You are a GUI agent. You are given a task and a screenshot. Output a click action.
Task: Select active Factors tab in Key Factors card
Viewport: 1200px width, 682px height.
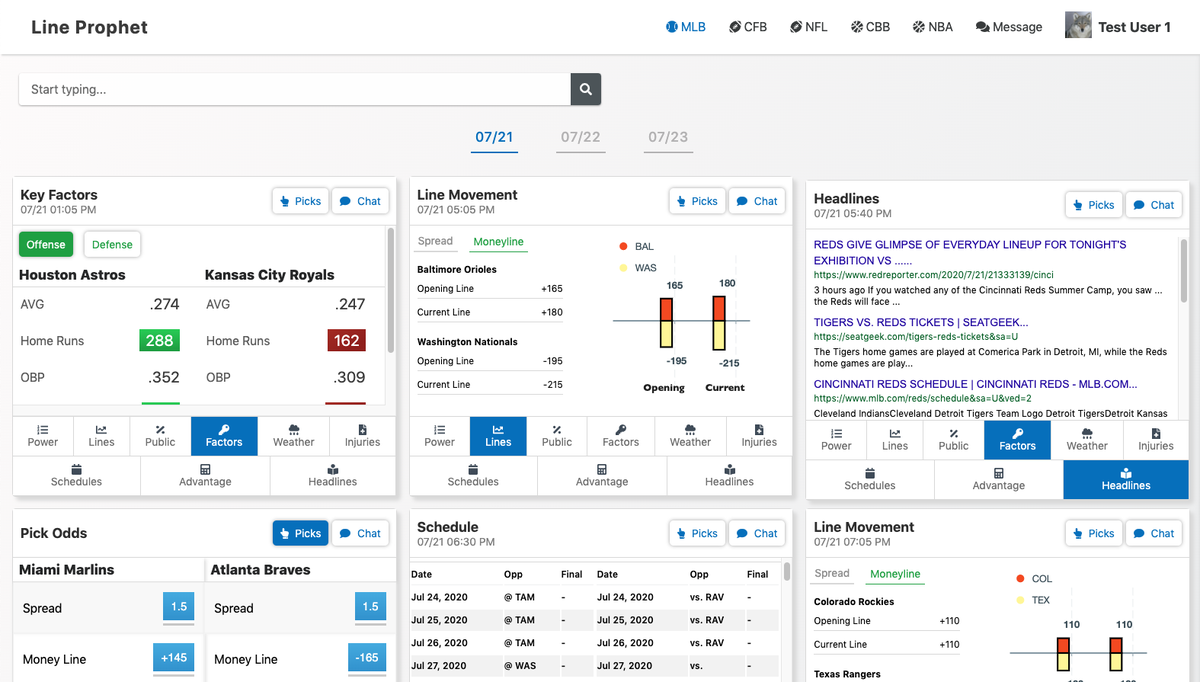click(x=224, y=436)
